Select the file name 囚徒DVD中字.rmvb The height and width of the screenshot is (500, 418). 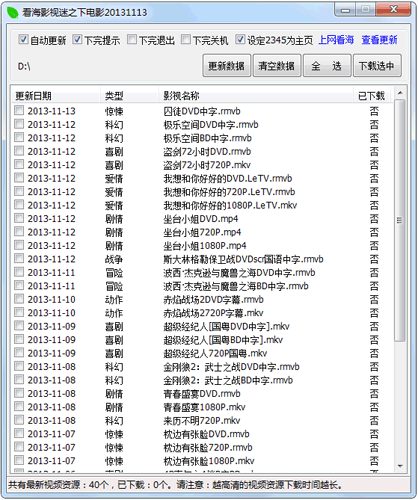pos(202,111)
